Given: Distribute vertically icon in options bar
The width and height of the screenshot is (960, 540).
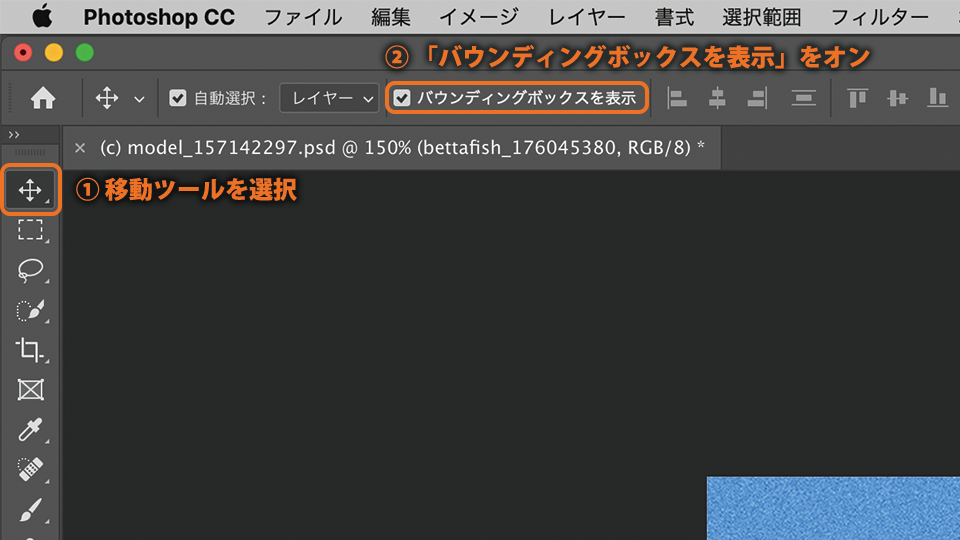Looking at the screenshot, I should coord(803,98).
